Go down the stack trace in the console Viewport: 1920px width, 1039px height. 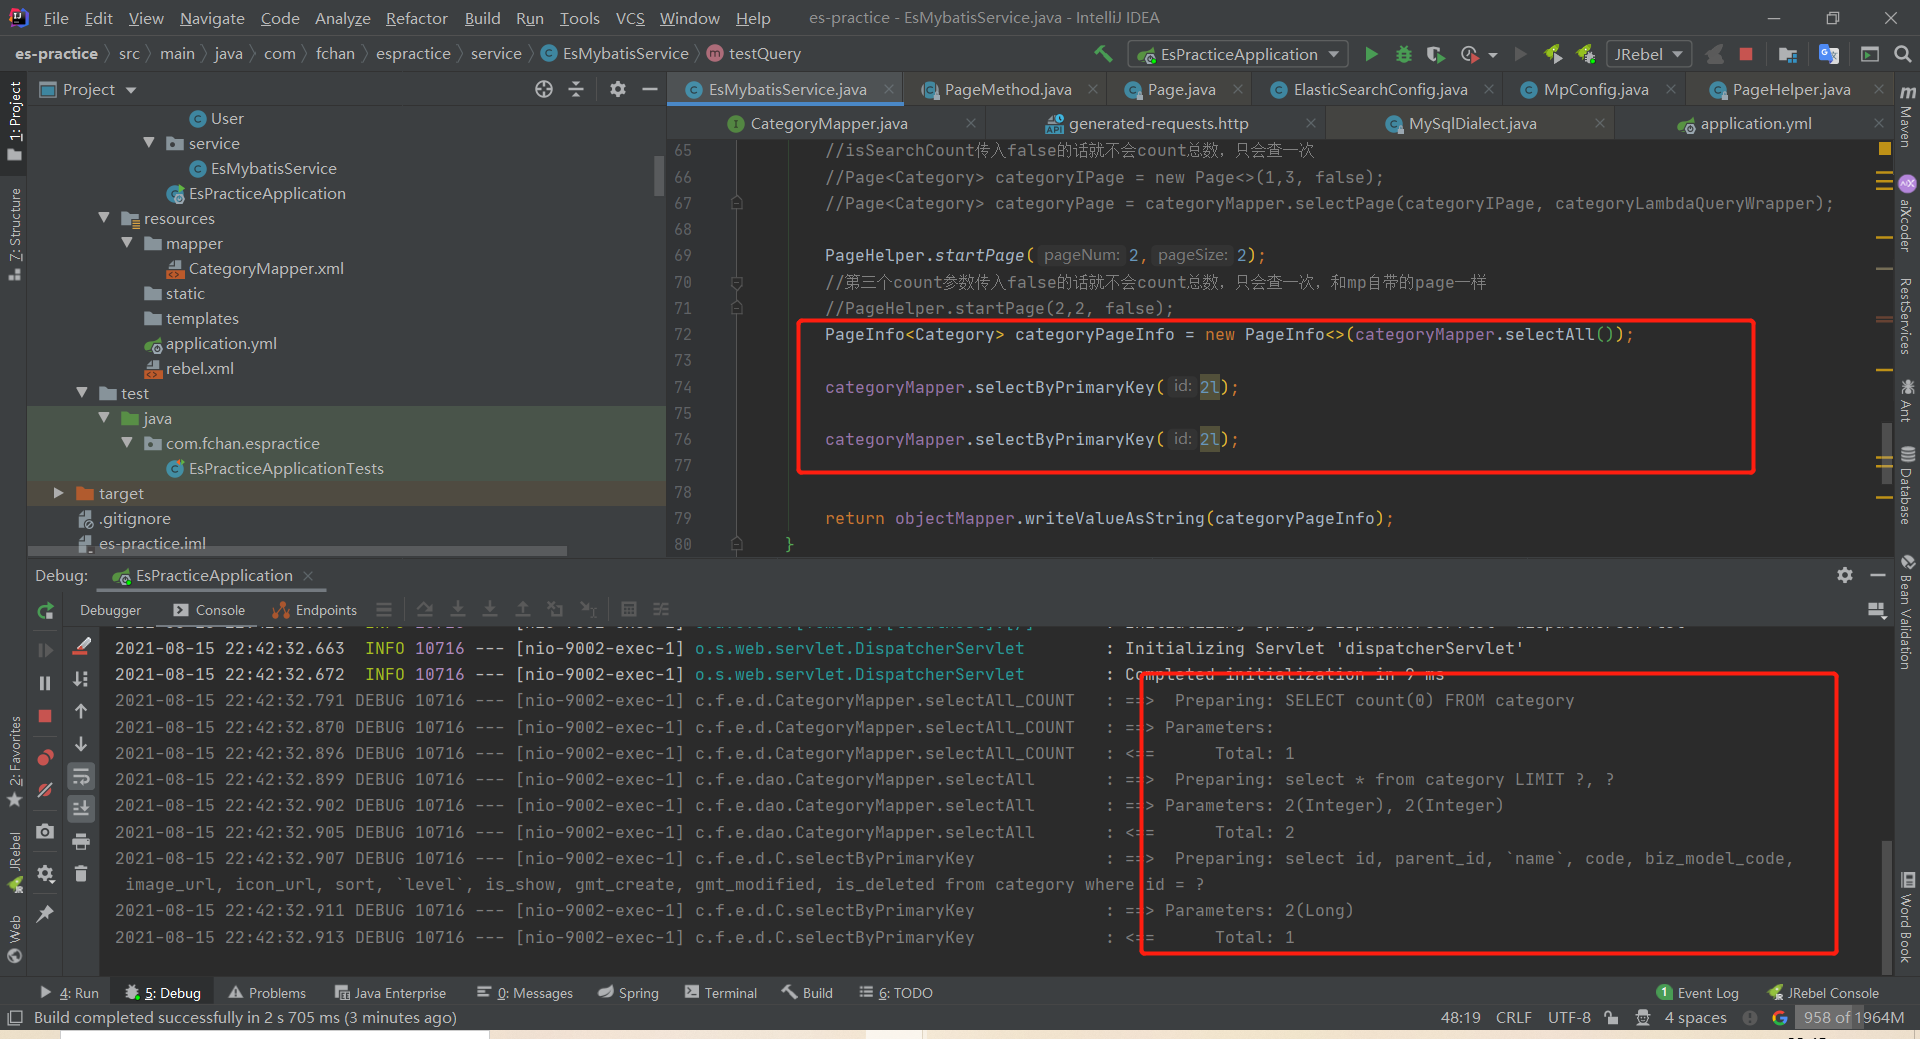81,744
